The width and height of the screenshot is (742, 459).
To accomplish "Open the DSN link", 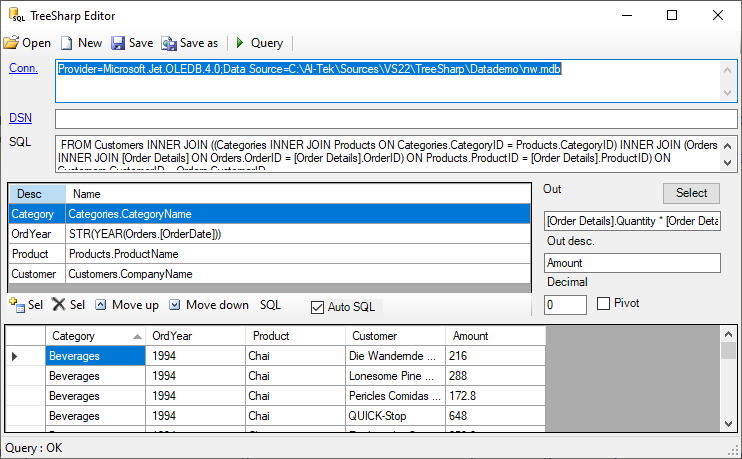I will click(20, 118).
